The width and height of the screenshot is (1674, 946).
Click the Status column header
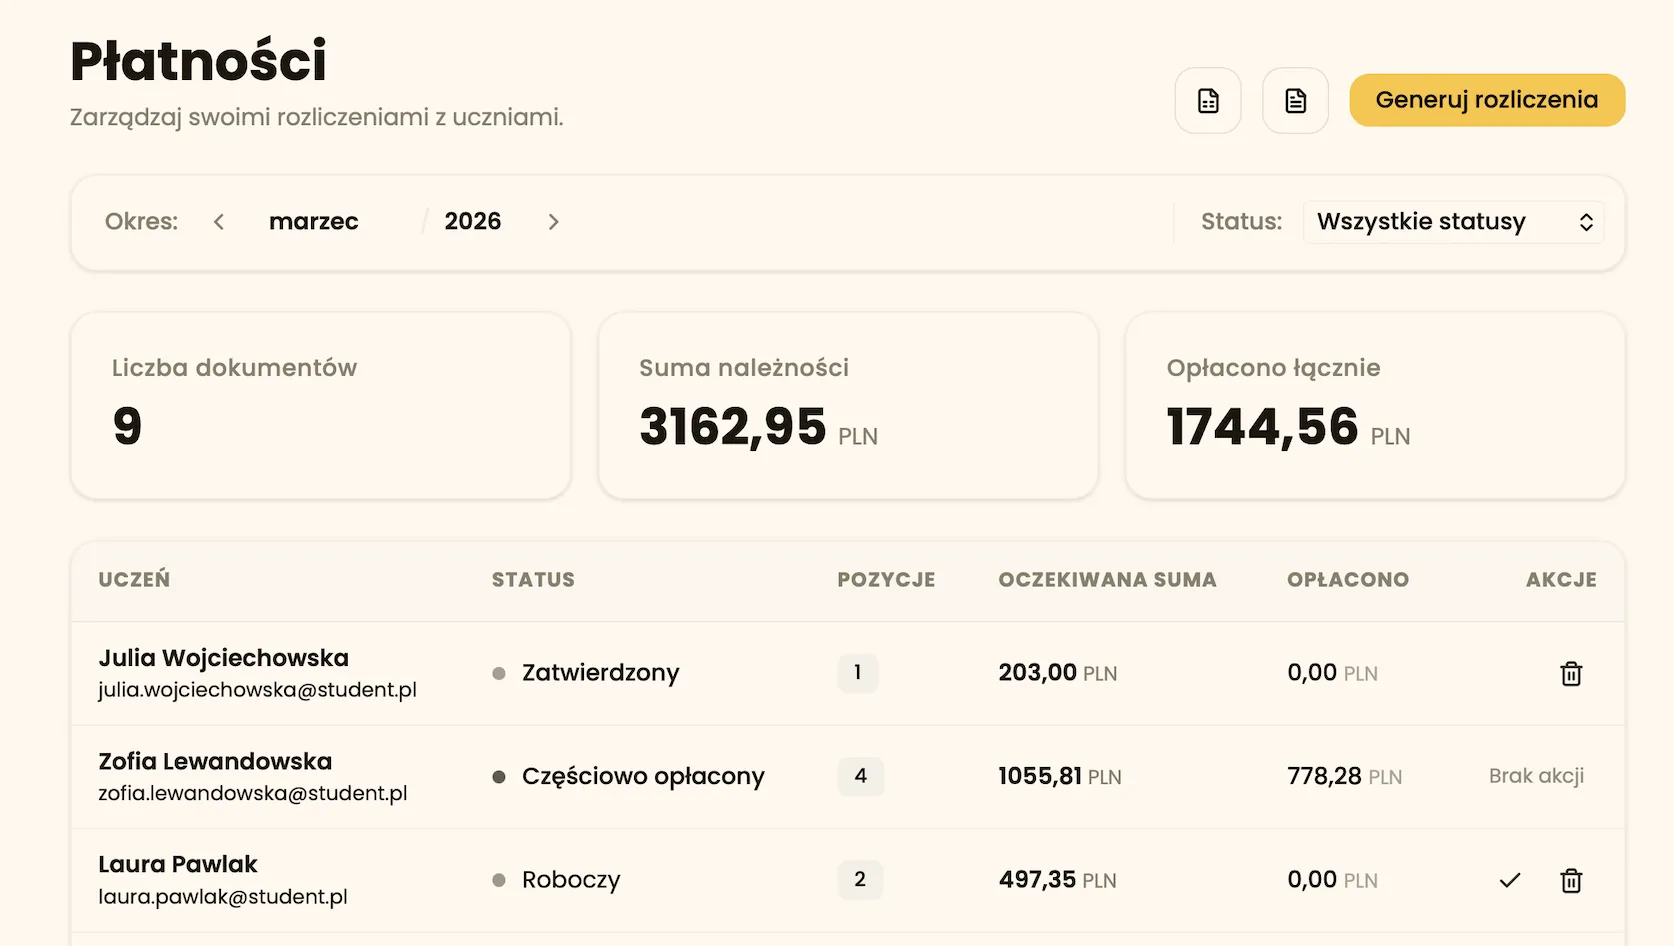click(533, 580)
